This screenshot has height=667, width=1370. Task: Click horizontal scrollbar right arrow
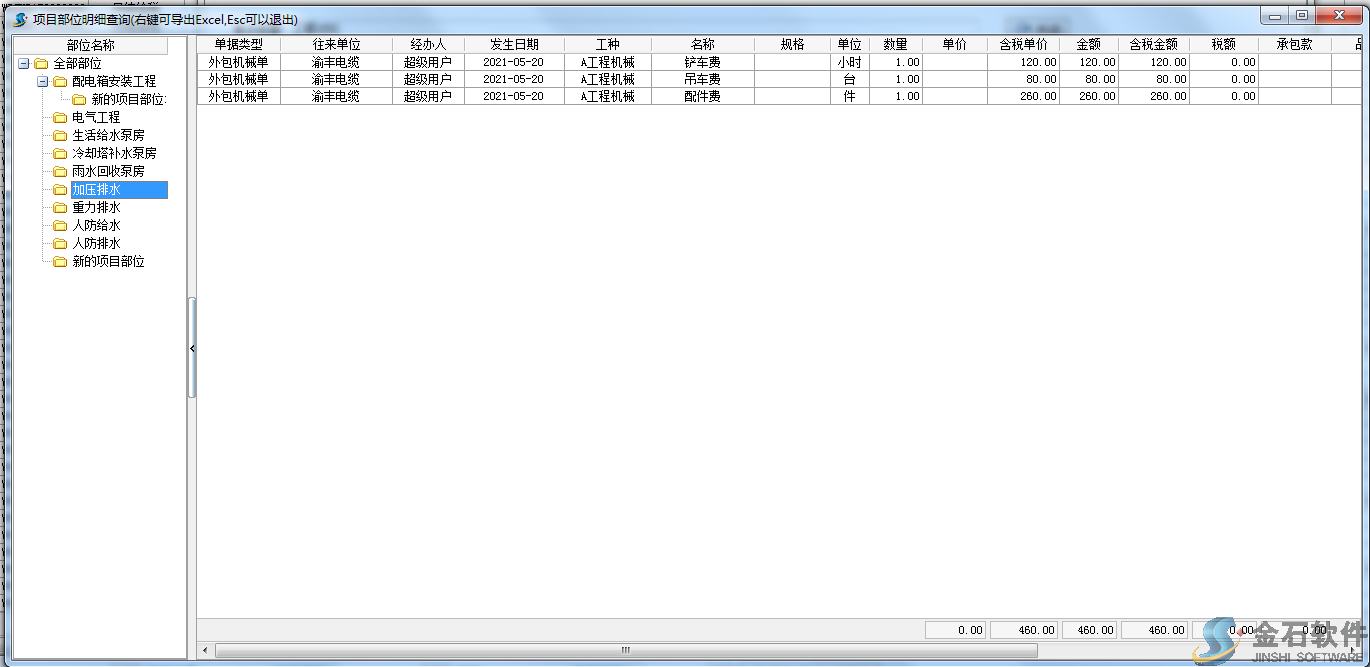pos(1351,650)
